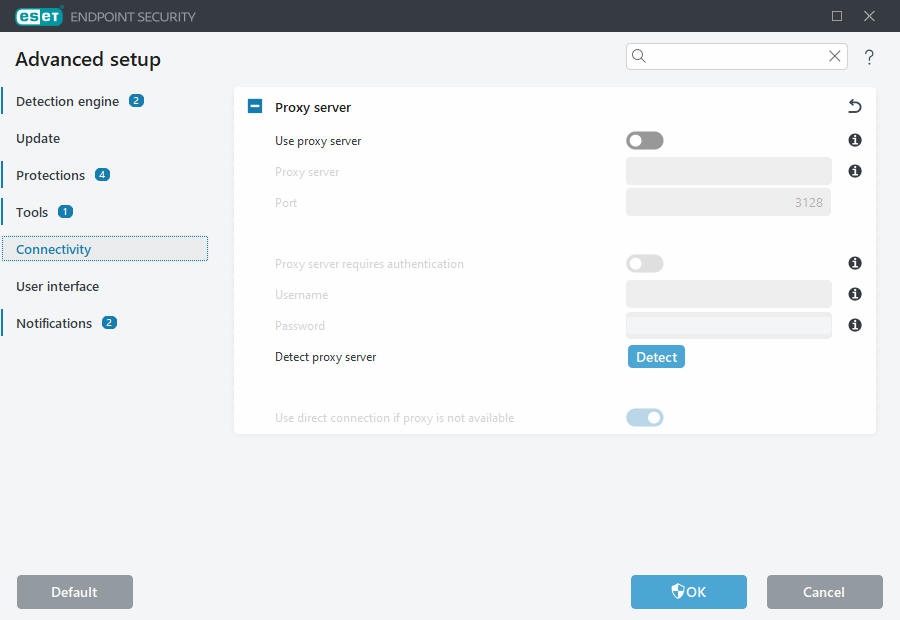The height and width of the screenshot is (620, 900).
Task: Clear the search box with the X icon
Action: click(x=835, y=57)
